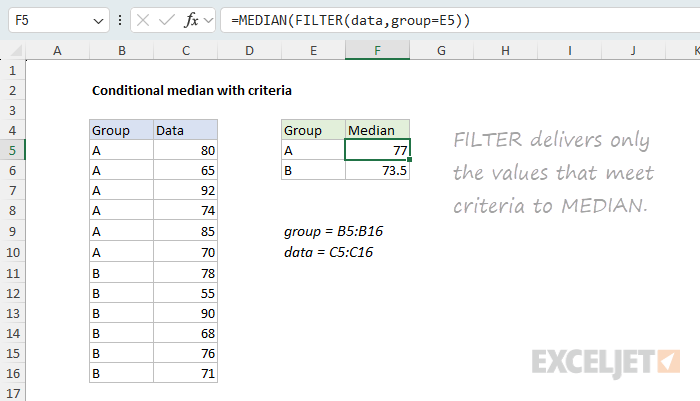The height and width of the screenshot is (401, 700).
Task: Expand the Name Box dropdown arrow
Action: point(98,21)
